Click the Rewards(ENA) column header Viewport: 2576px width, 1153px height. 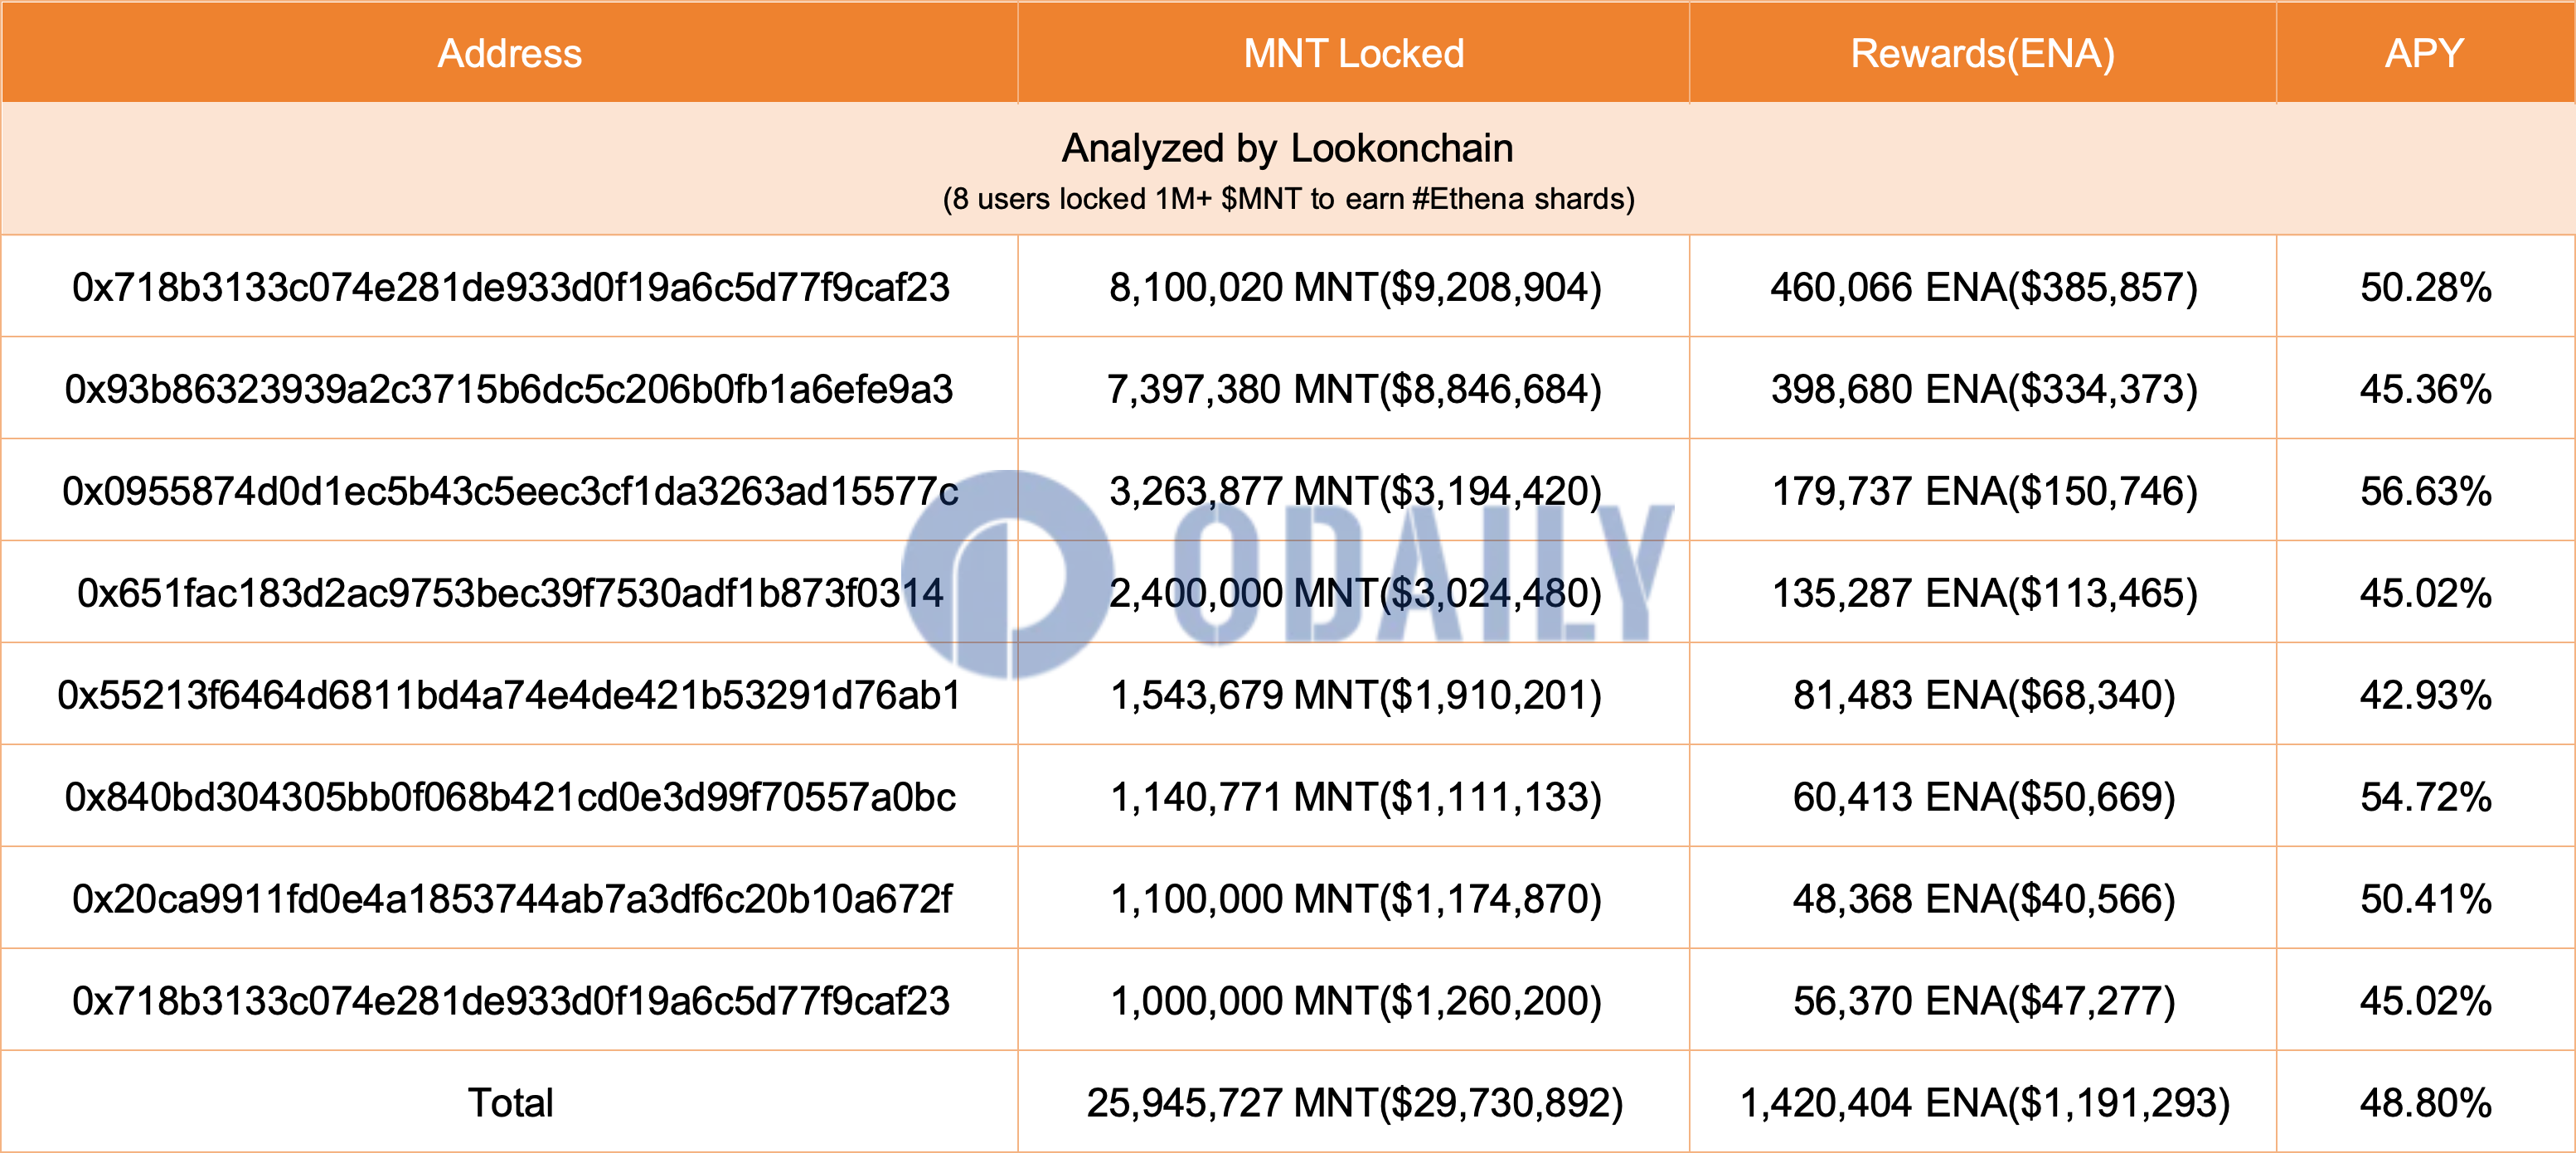(1982, 53)
